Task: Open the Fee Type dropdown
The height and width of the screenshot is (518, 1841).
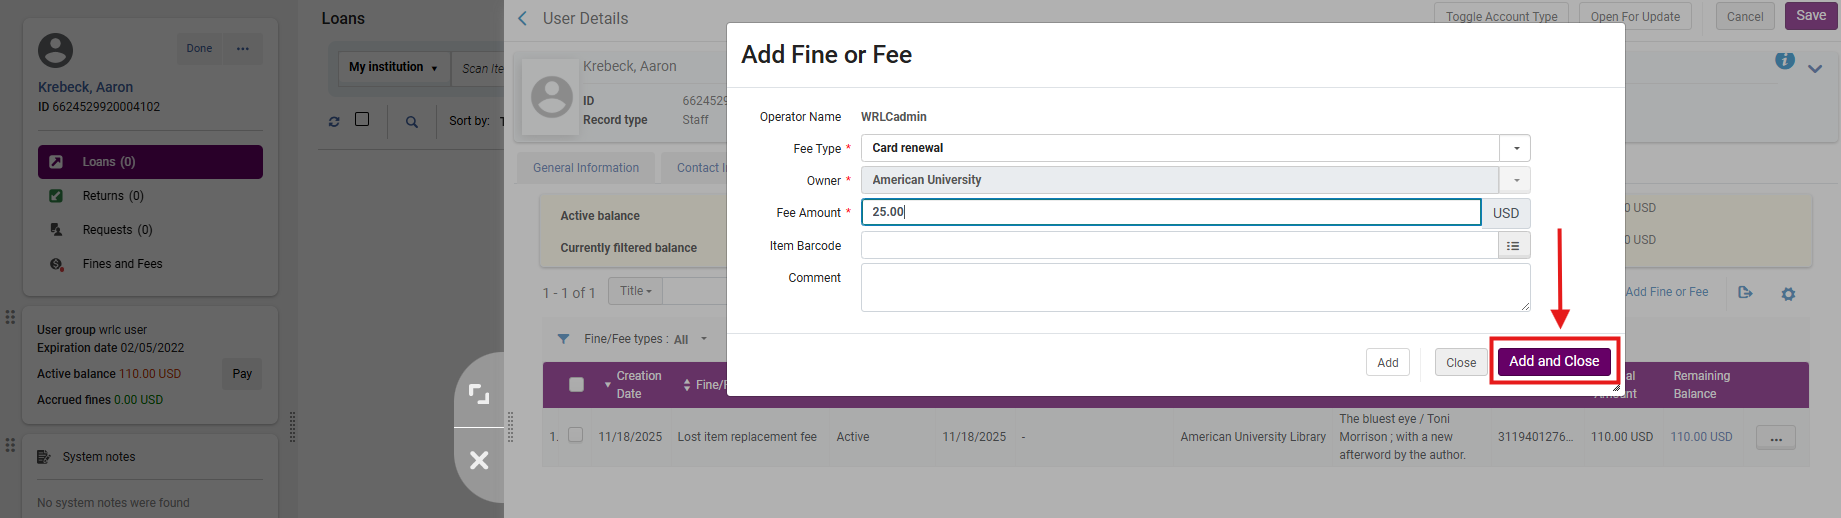Action: (x=1515, y=148)
